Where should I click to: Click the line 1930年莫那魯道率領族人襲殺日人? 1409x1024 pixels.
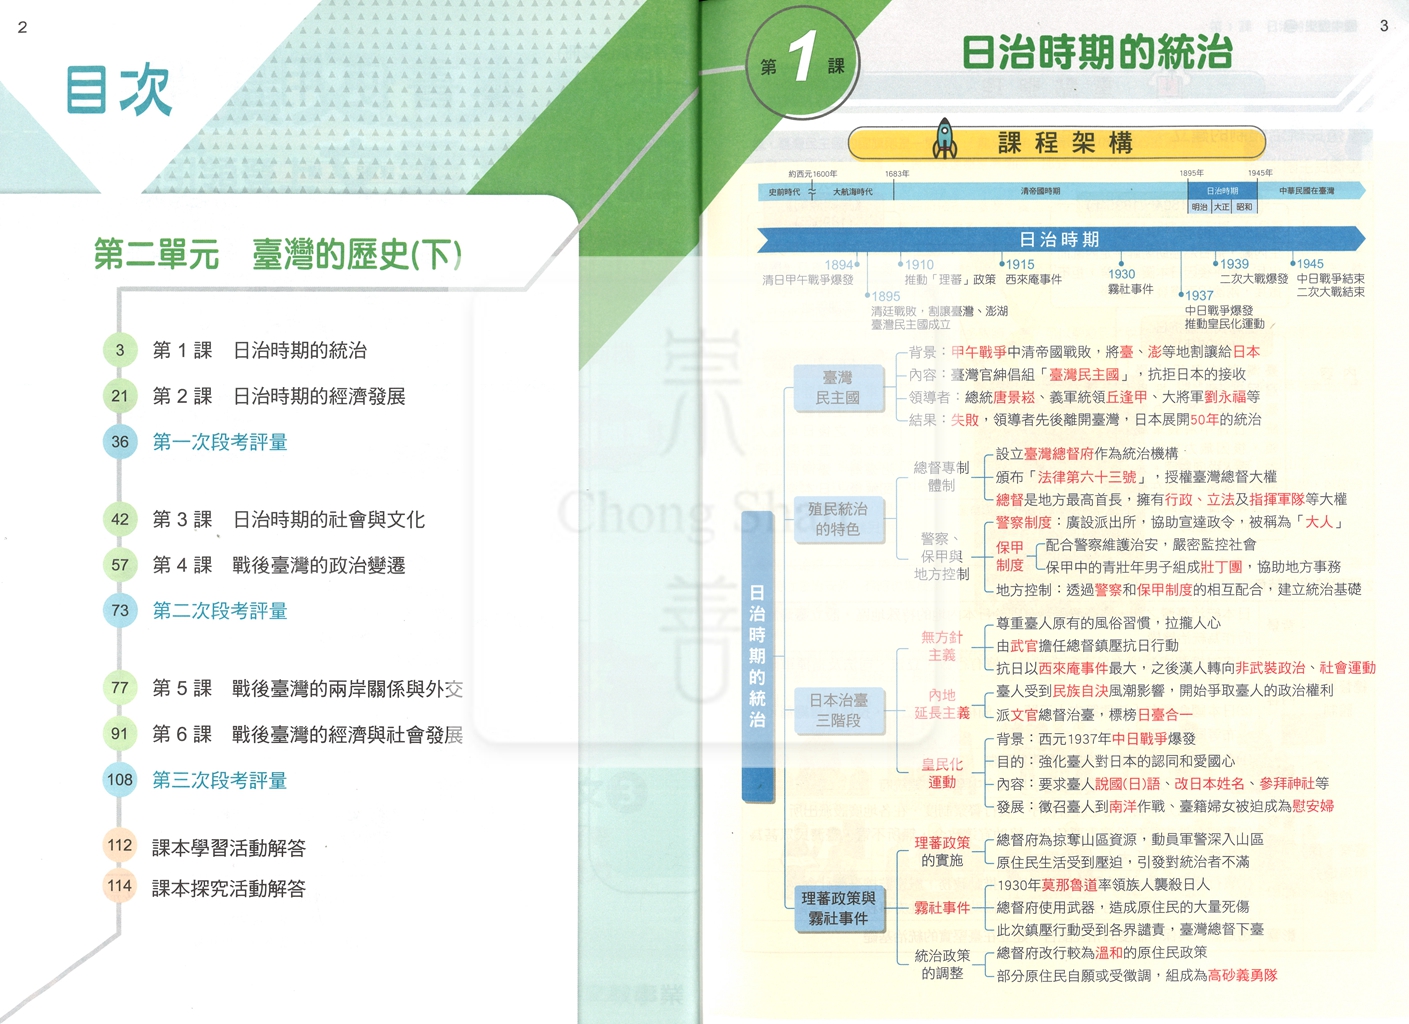pyautogui.click(x=1103, y=884)
